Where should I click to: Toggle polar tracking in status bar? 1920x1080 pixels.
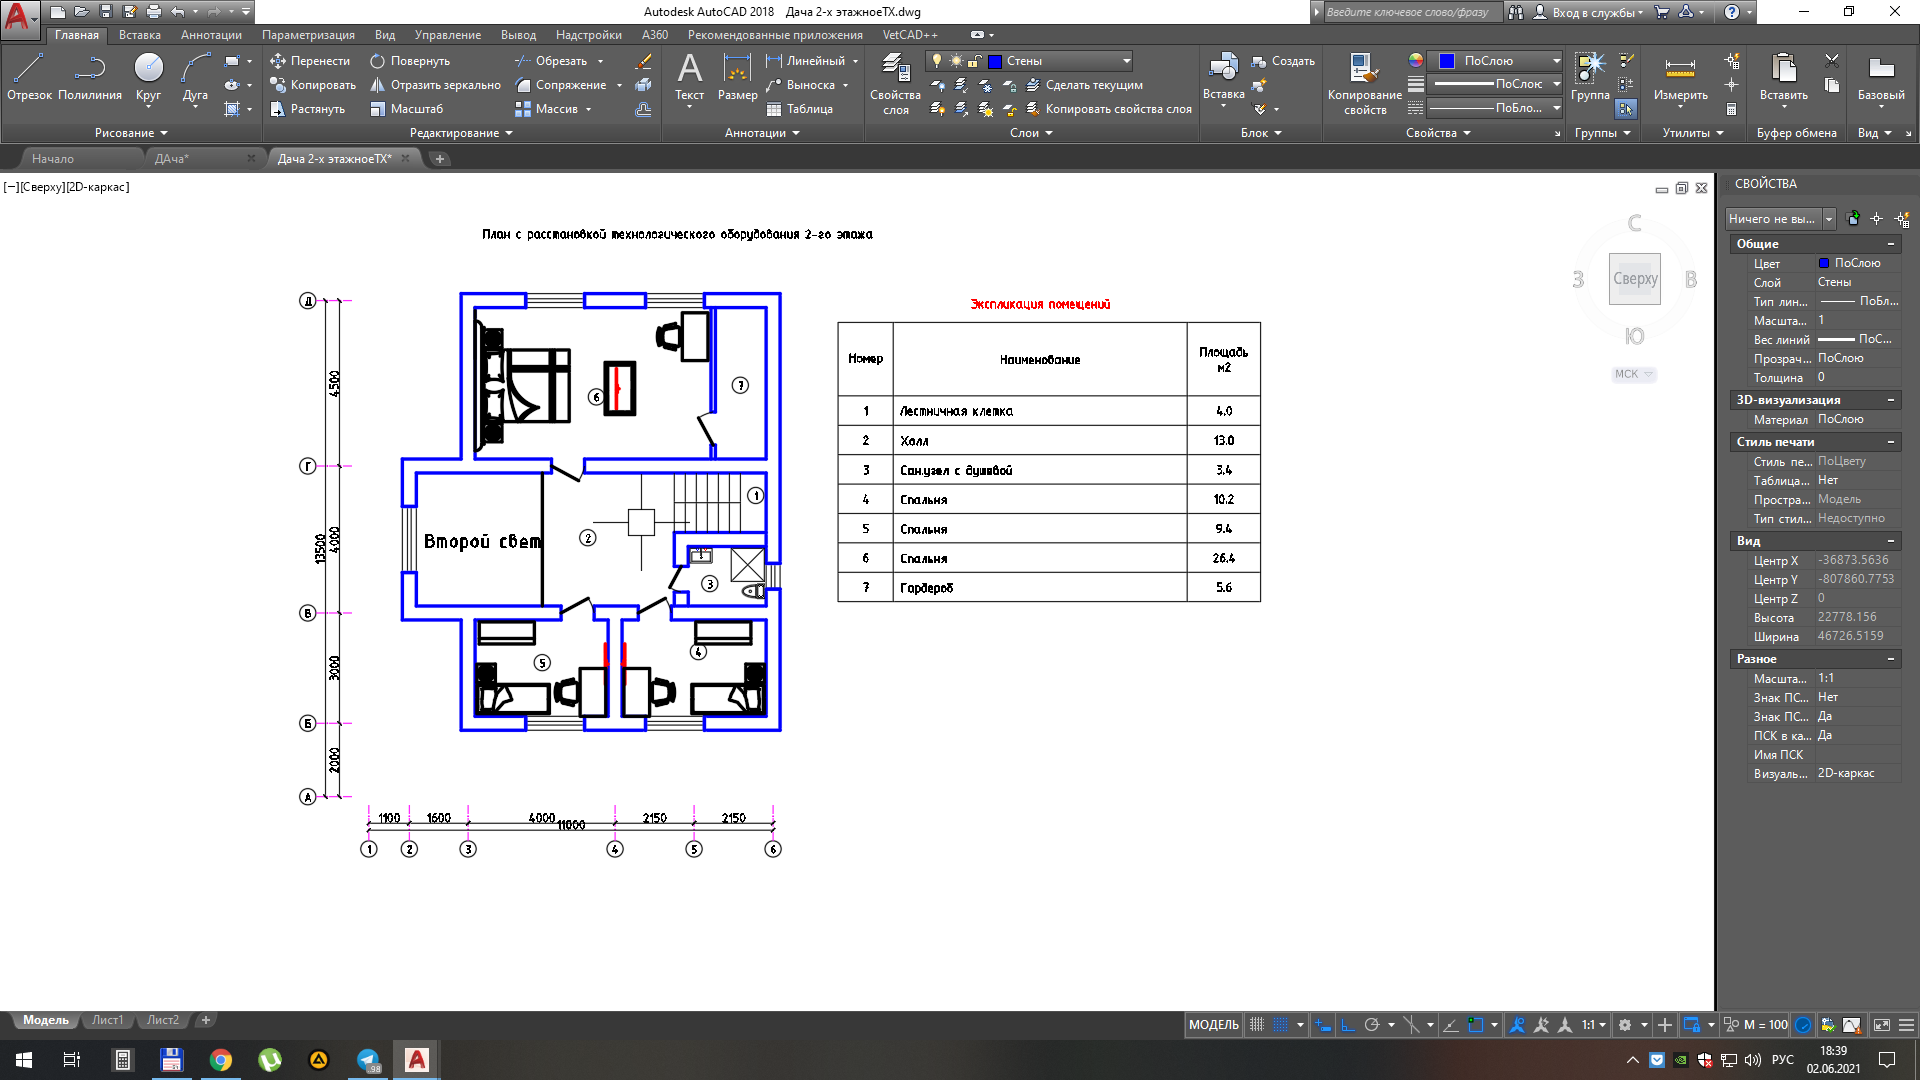click(x=1372, y=1024)
